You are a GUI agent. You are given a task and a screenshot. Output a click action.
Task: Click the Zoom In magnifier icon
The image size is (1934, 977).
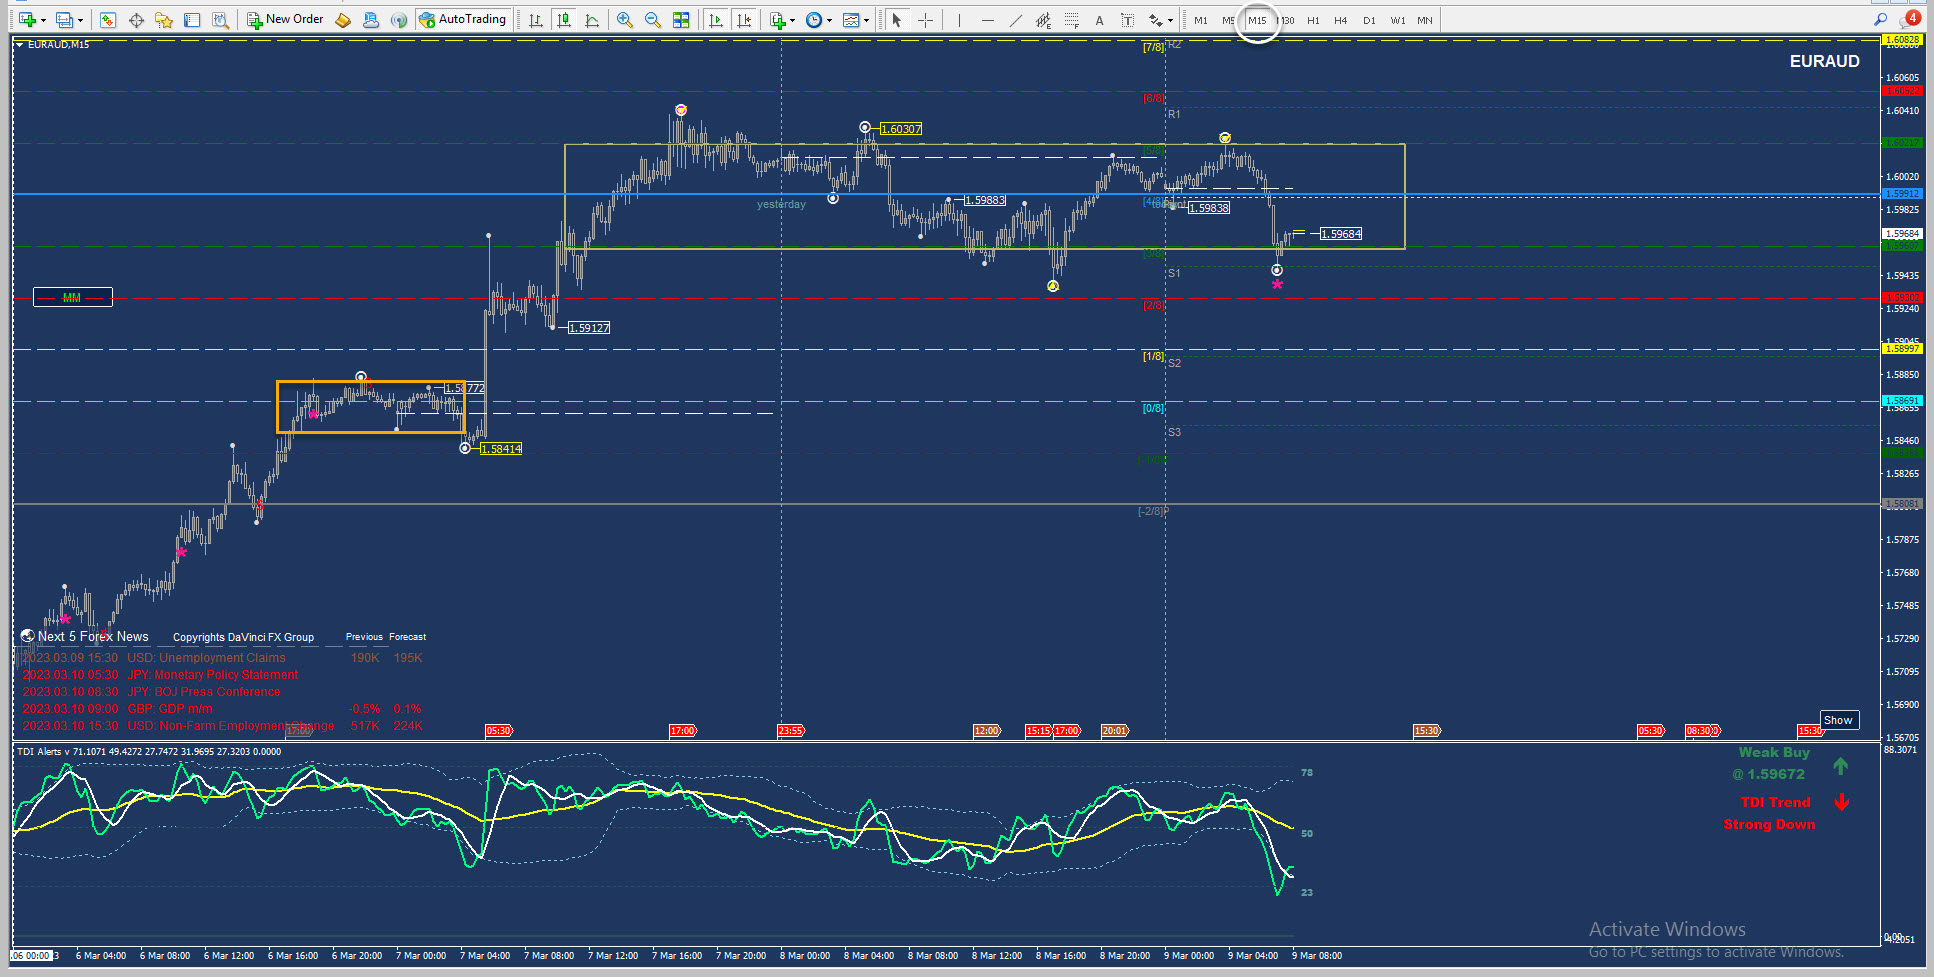(625, 20)
